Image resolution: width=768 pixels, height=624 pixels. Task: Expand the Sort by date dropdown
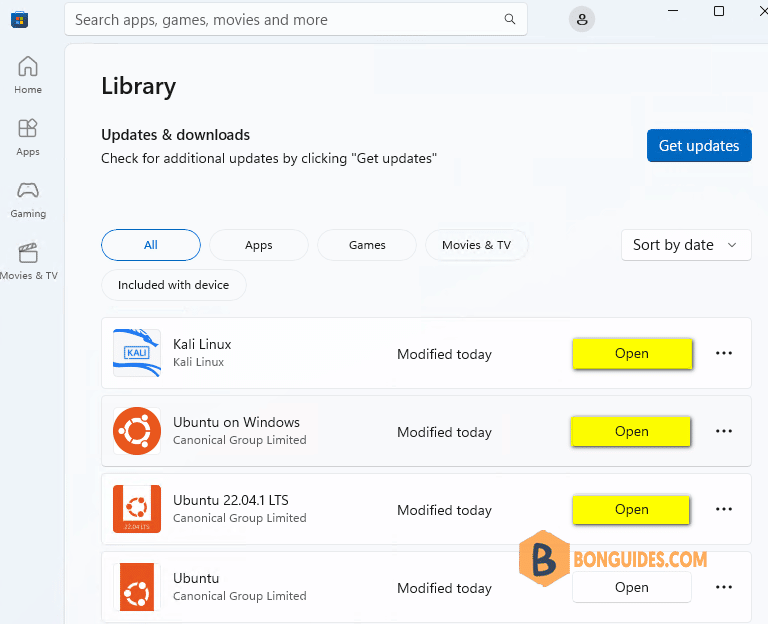[686, 245]
